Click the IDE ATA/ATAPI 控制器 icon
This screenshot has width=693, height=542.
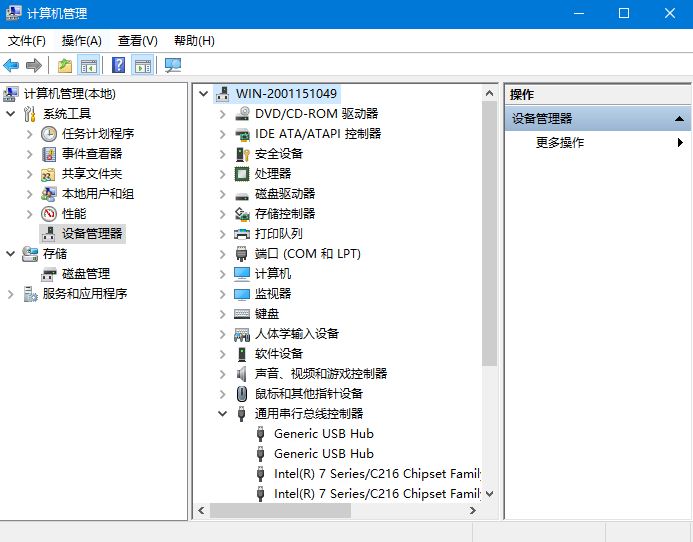[x=242, y=134]
